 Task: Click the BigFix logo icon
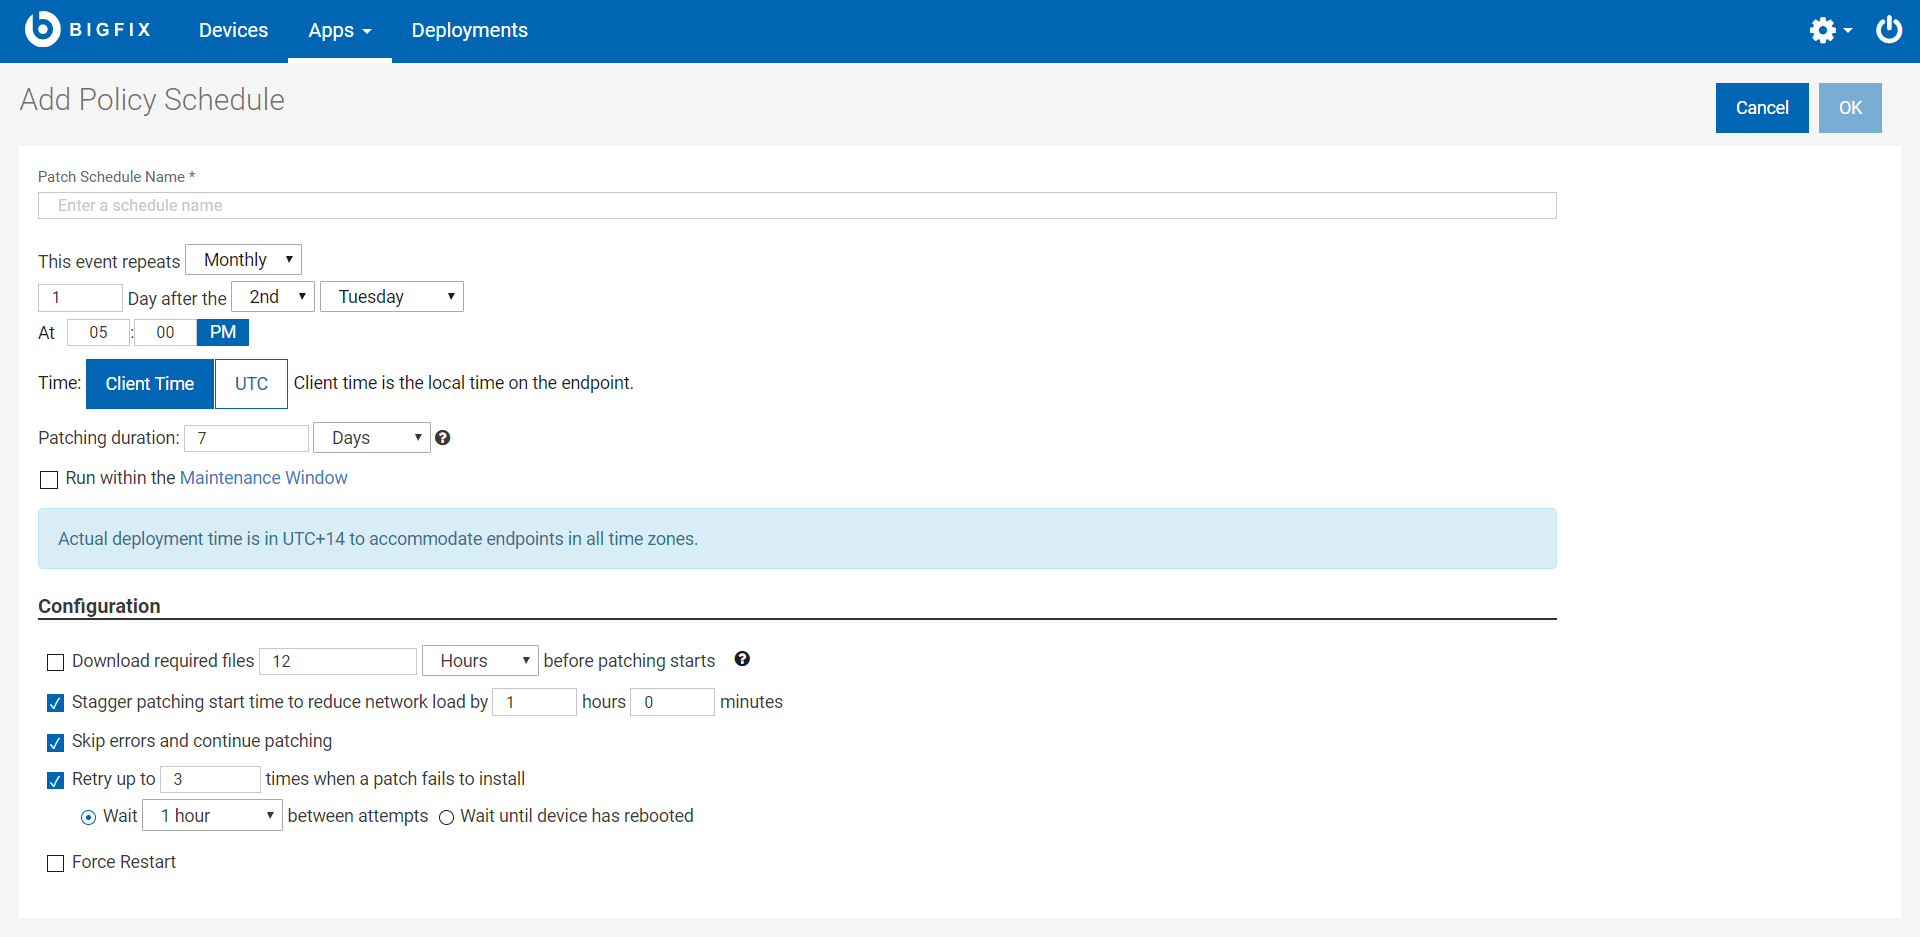click(x=42, y=29)
